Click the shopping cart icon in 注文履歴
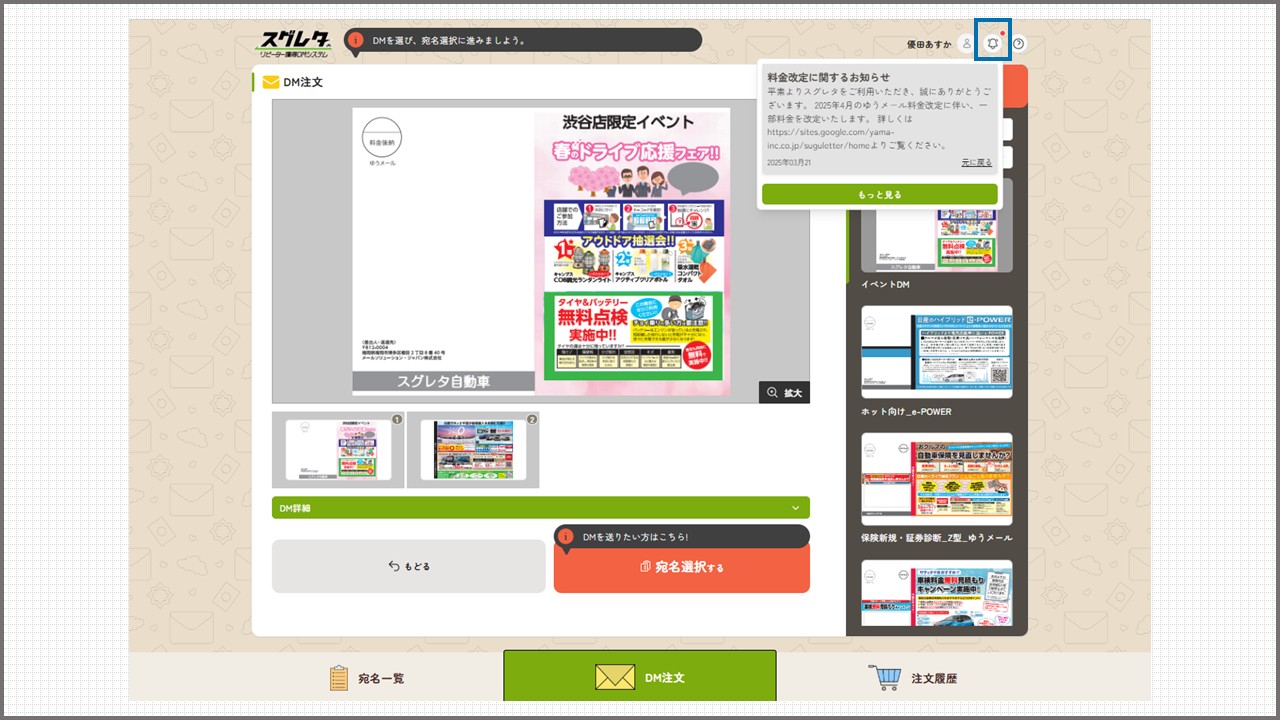 pyautogui.click(x=885, y=677)
